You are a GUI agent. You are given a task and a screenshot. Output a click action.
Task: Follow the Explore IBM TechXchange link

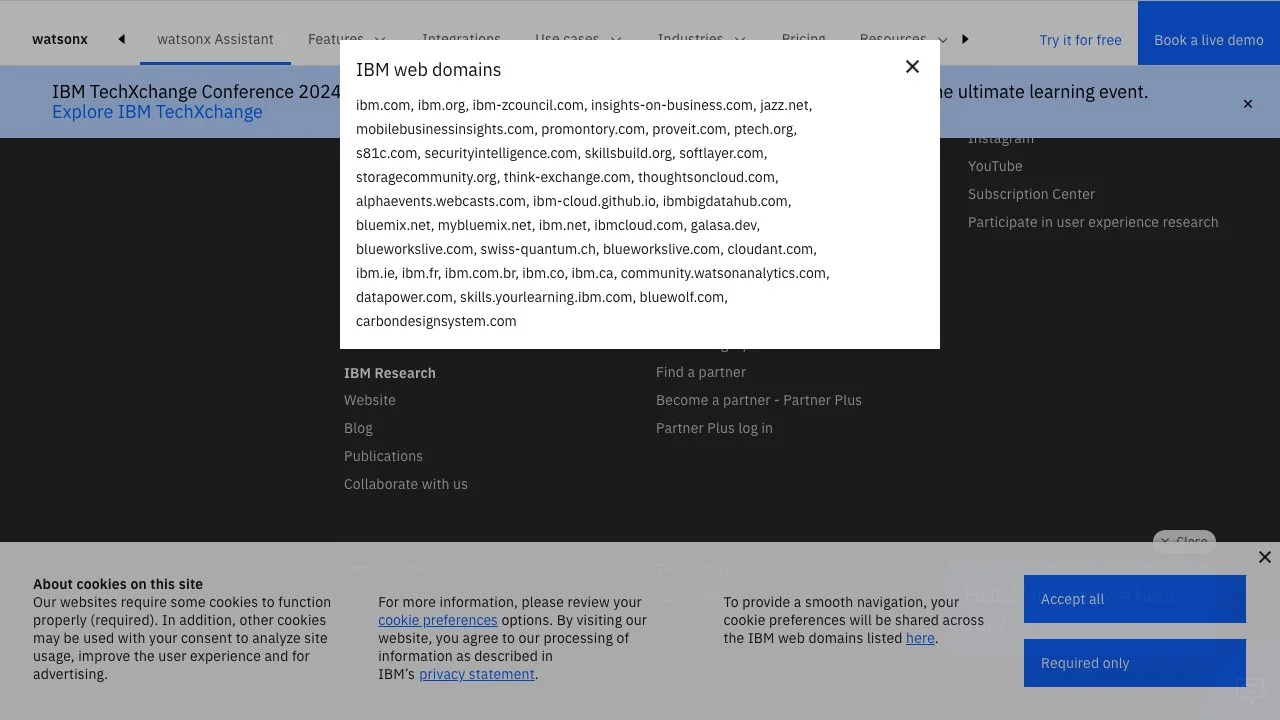point(157,112)
